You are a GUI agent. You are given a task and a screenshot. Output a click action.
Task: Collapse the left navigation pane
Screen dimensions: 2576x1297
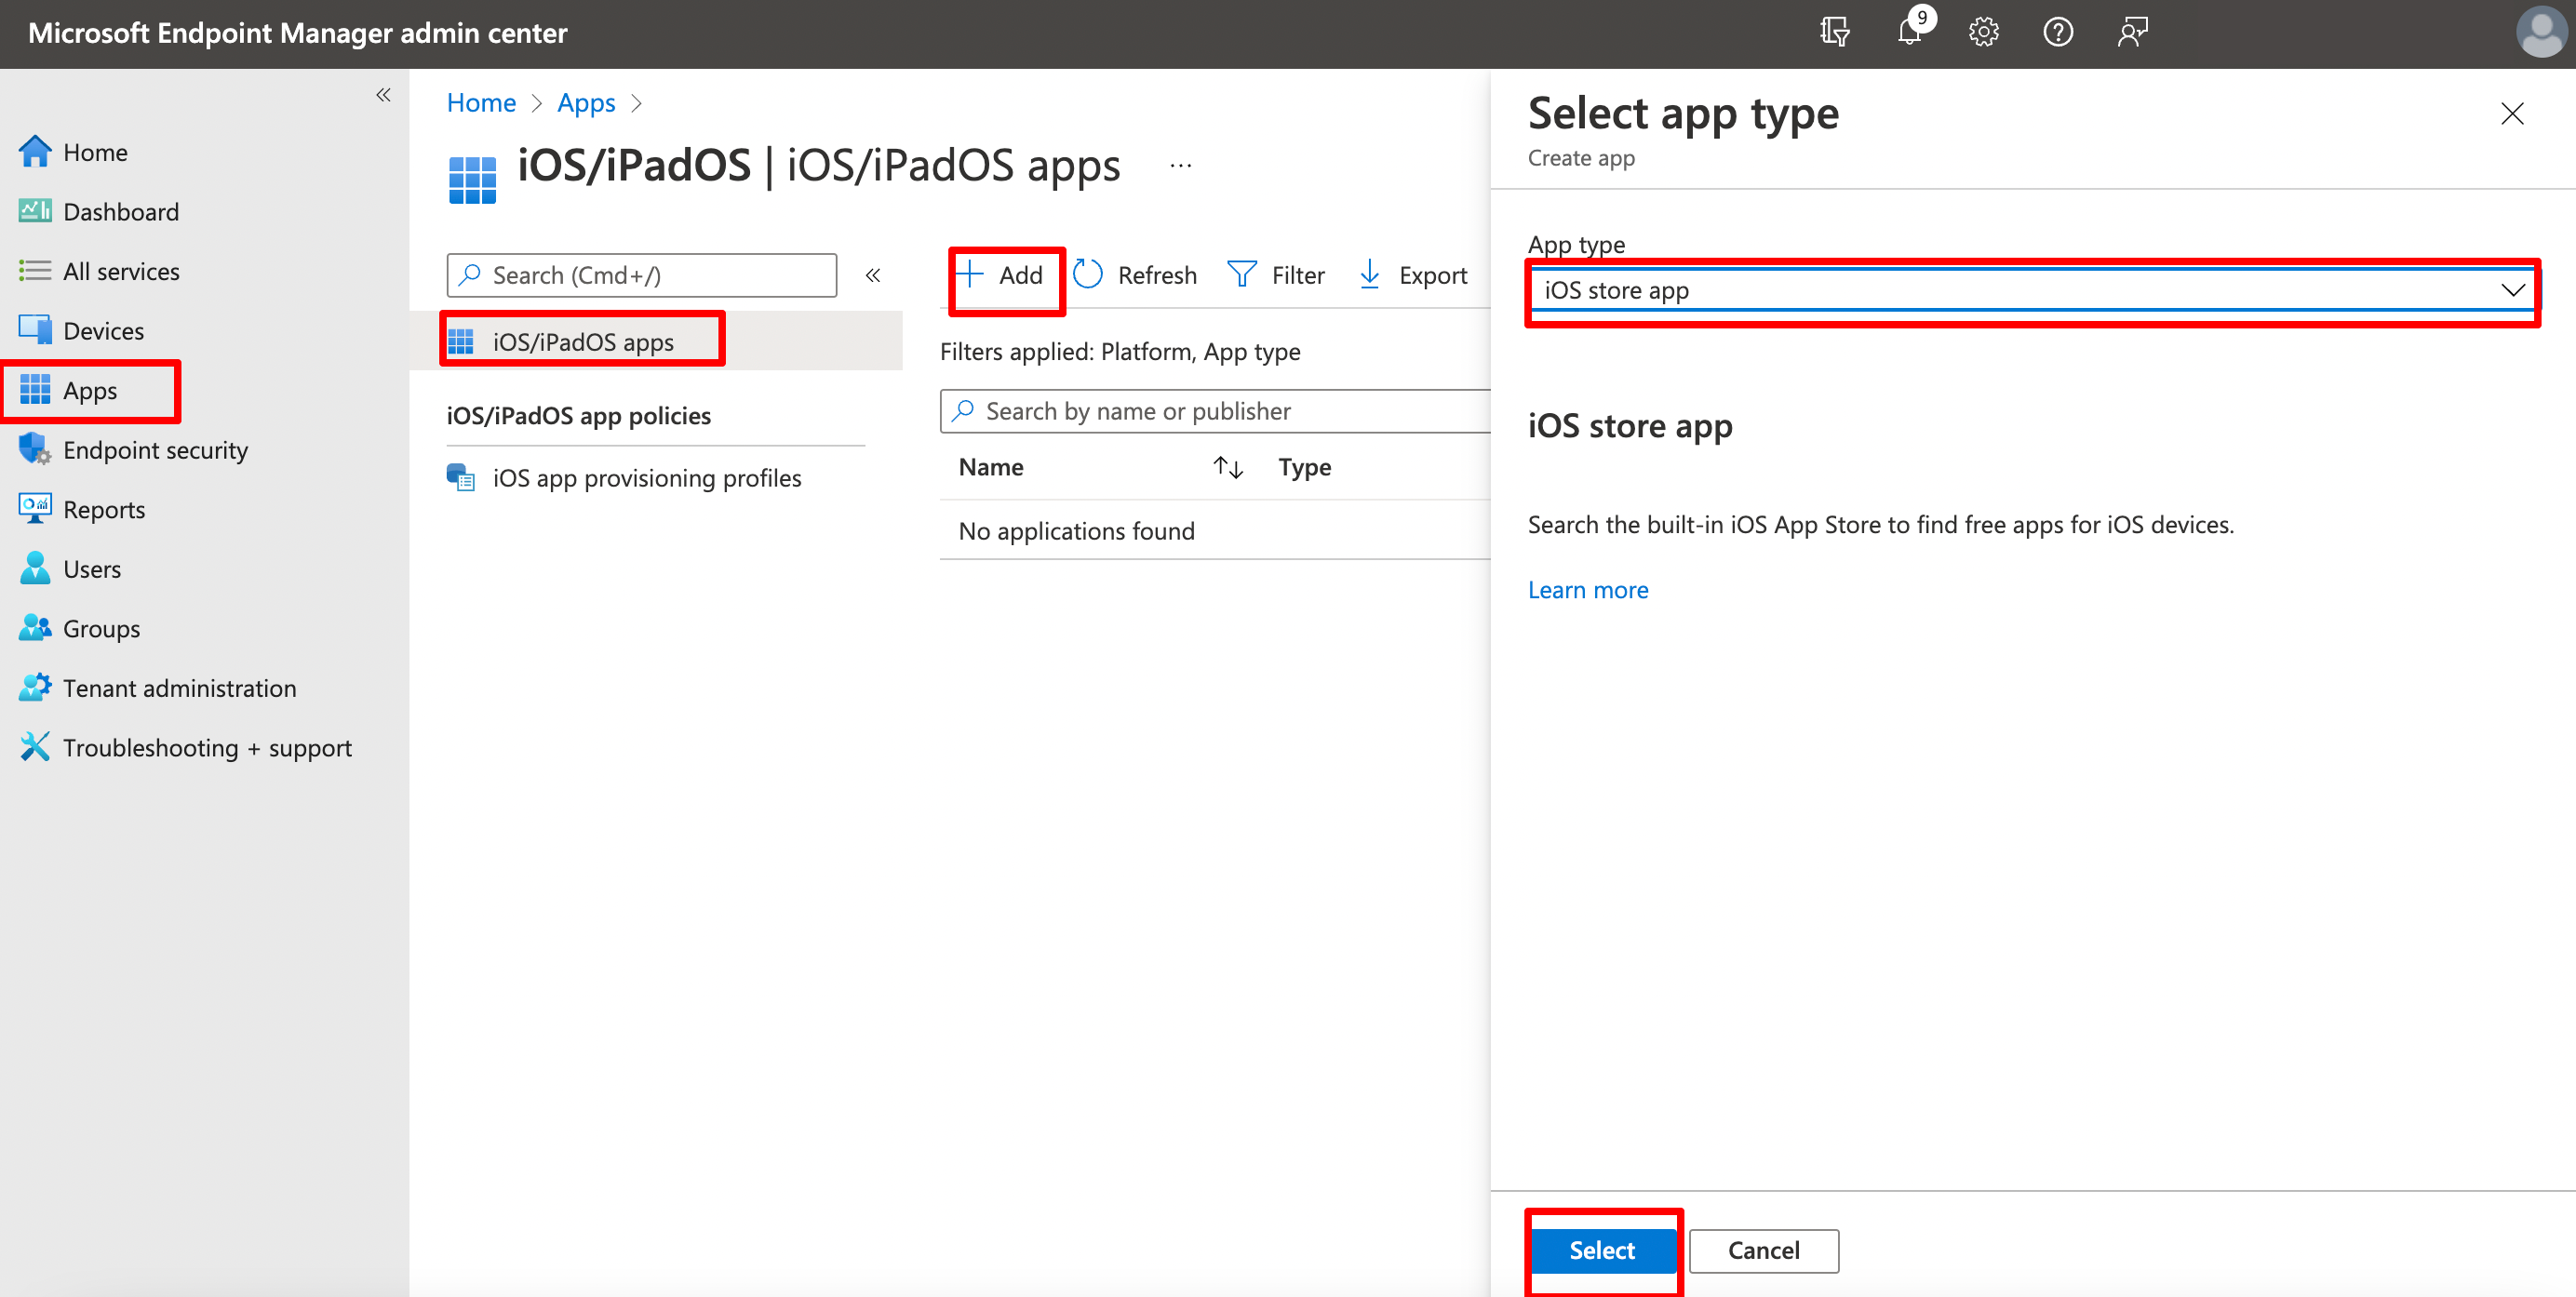tap(383, 94)
